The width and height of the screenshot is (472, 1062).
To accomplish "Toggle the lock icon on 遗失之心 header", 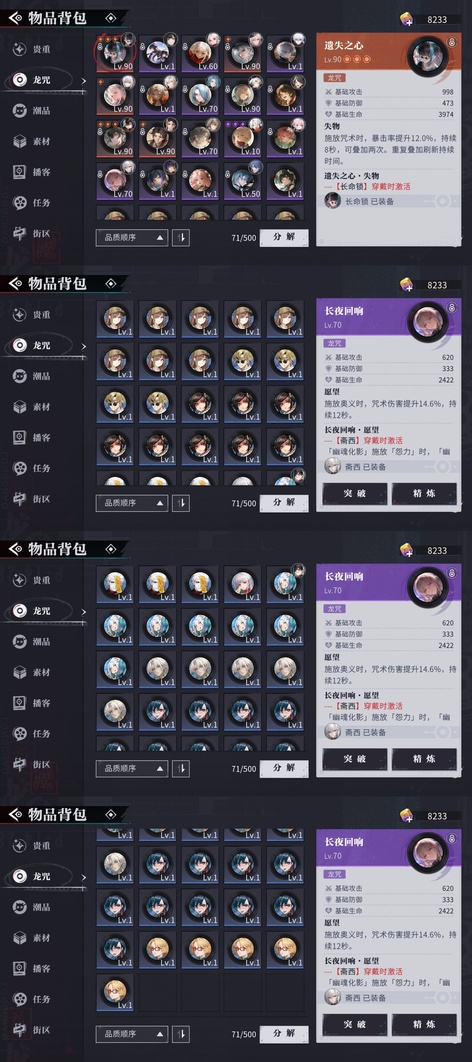I will click(x=452, y=43).
